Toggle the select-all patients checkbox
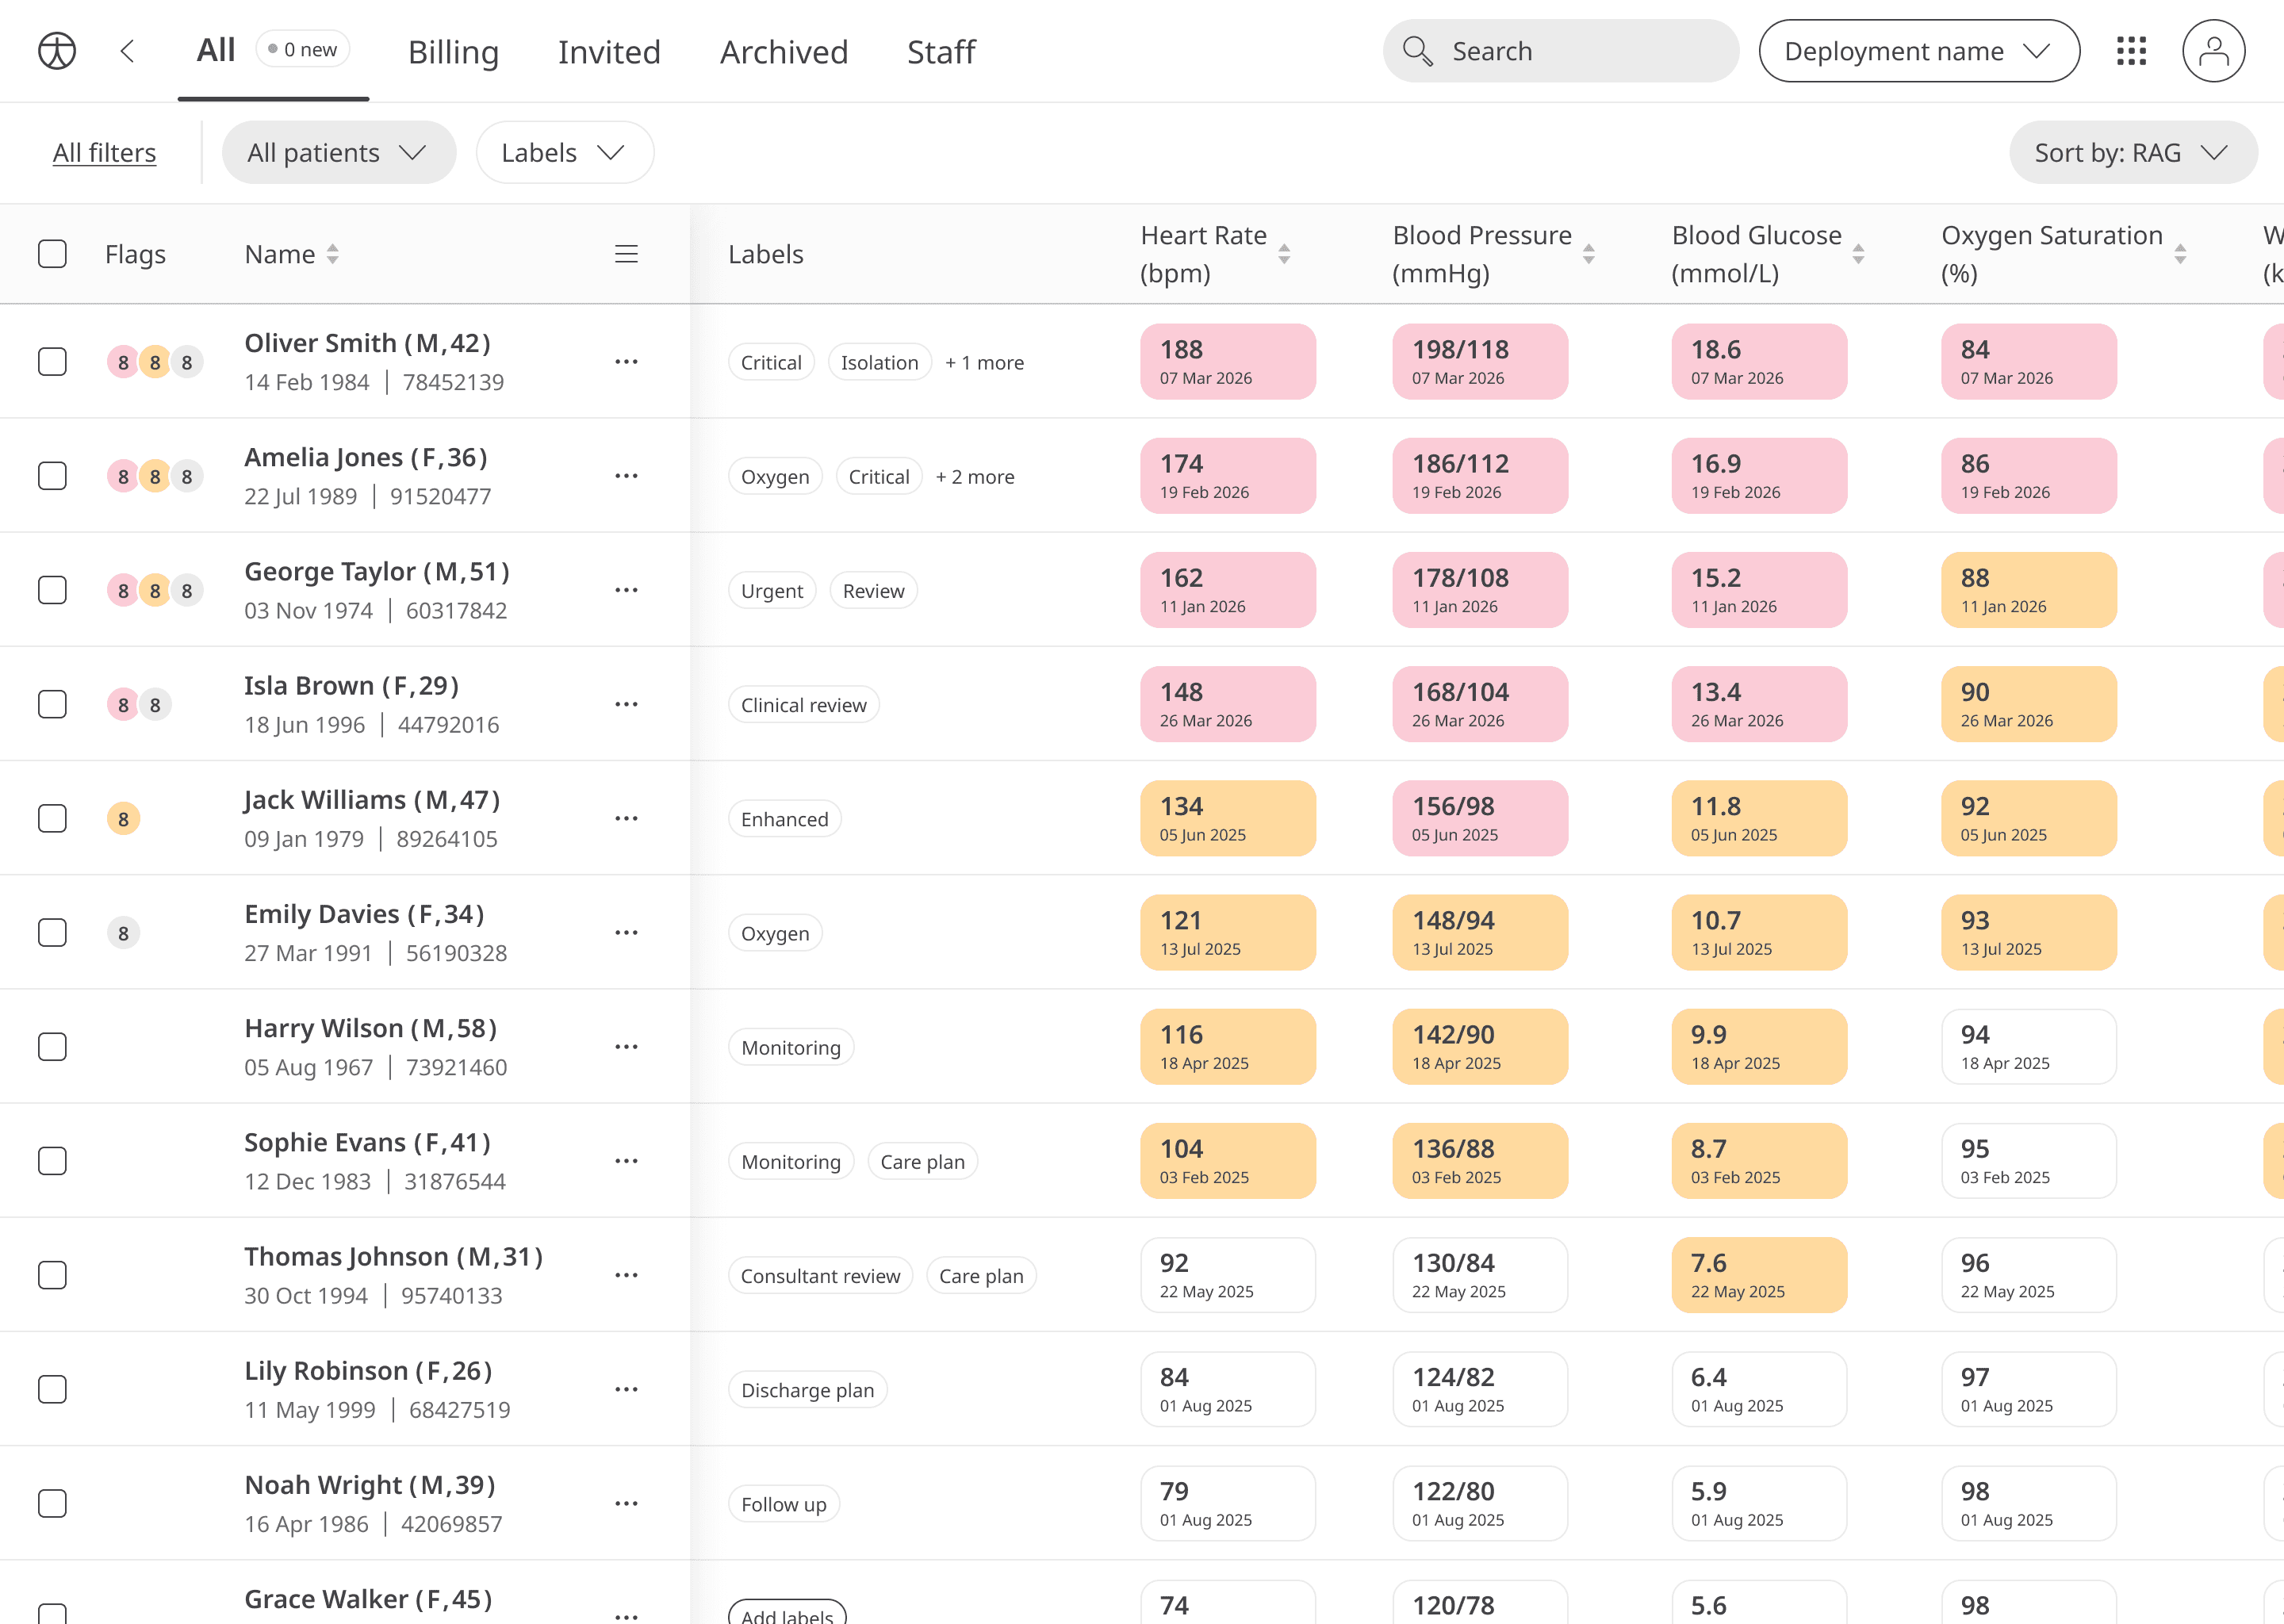Screen dimensions: 2284x1624 tap(52, 254)
